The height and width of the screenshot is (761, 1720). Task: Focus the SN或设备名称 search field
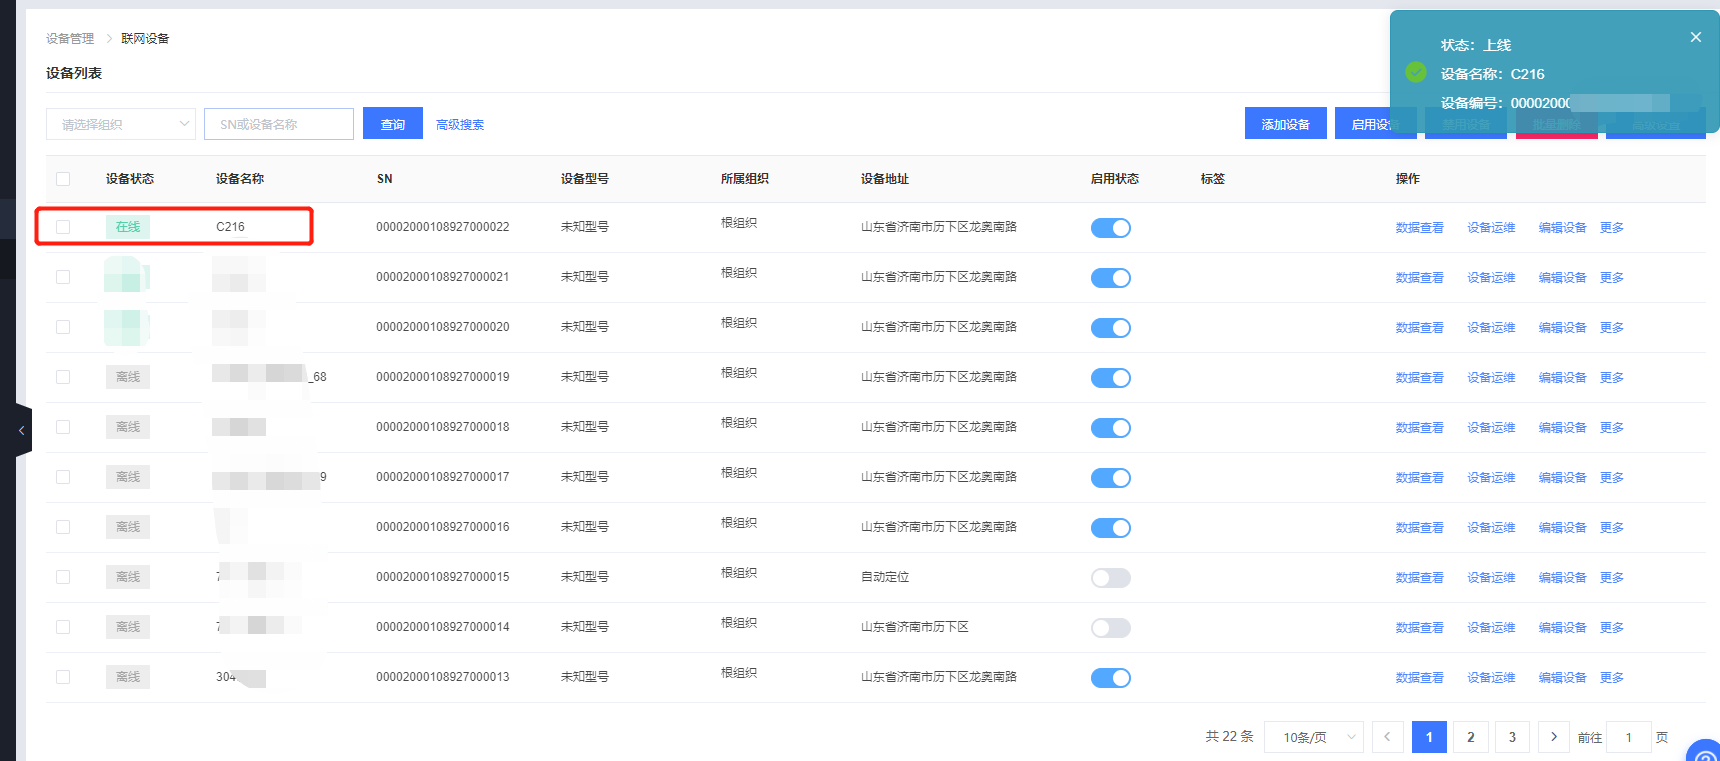point(279,124)
